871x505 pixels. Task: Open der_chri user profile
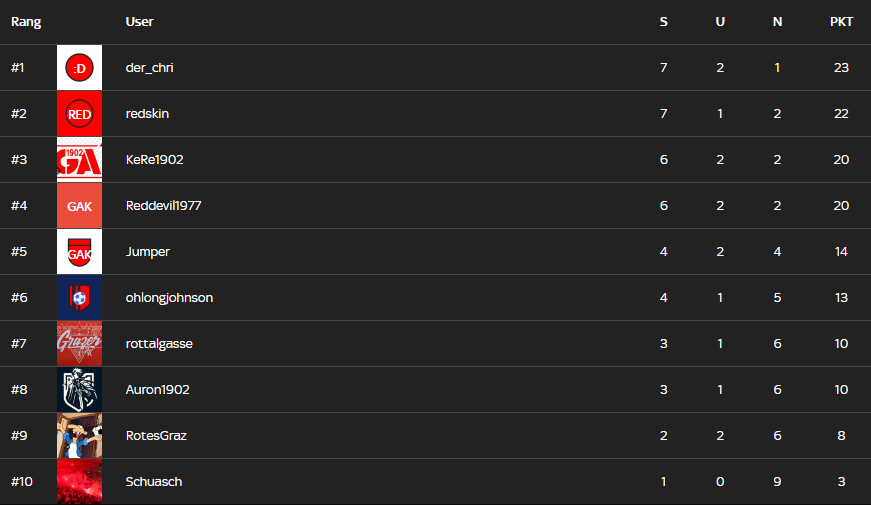(x=150, y=68)
